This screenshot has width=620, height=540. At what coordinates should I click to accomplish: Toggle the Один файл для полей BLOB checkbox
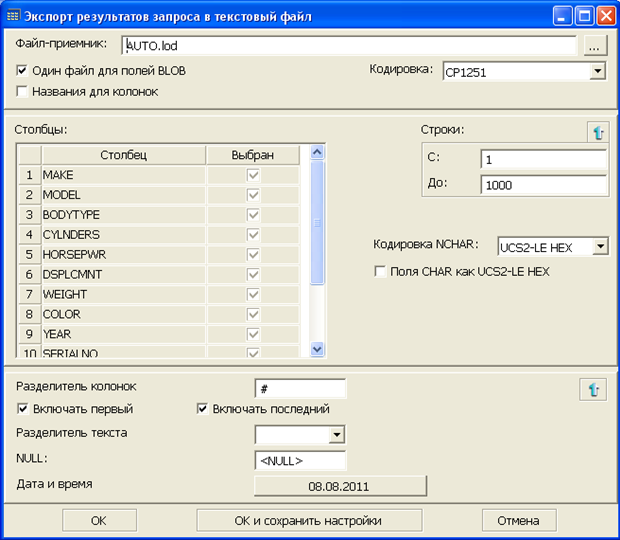(23, 71)
